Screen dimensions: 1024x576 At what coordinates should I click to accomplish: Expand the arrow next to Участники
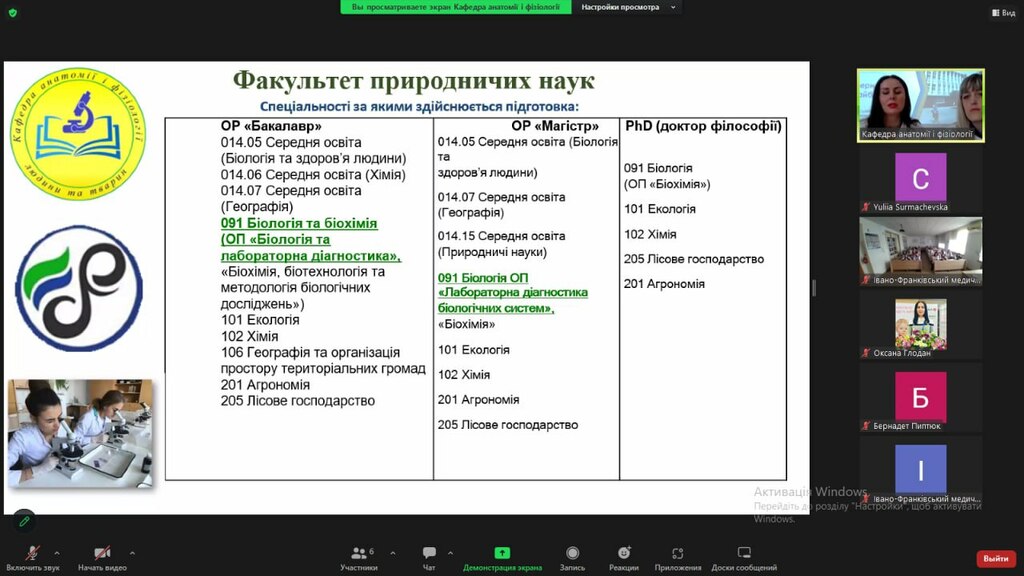point(392,552)
